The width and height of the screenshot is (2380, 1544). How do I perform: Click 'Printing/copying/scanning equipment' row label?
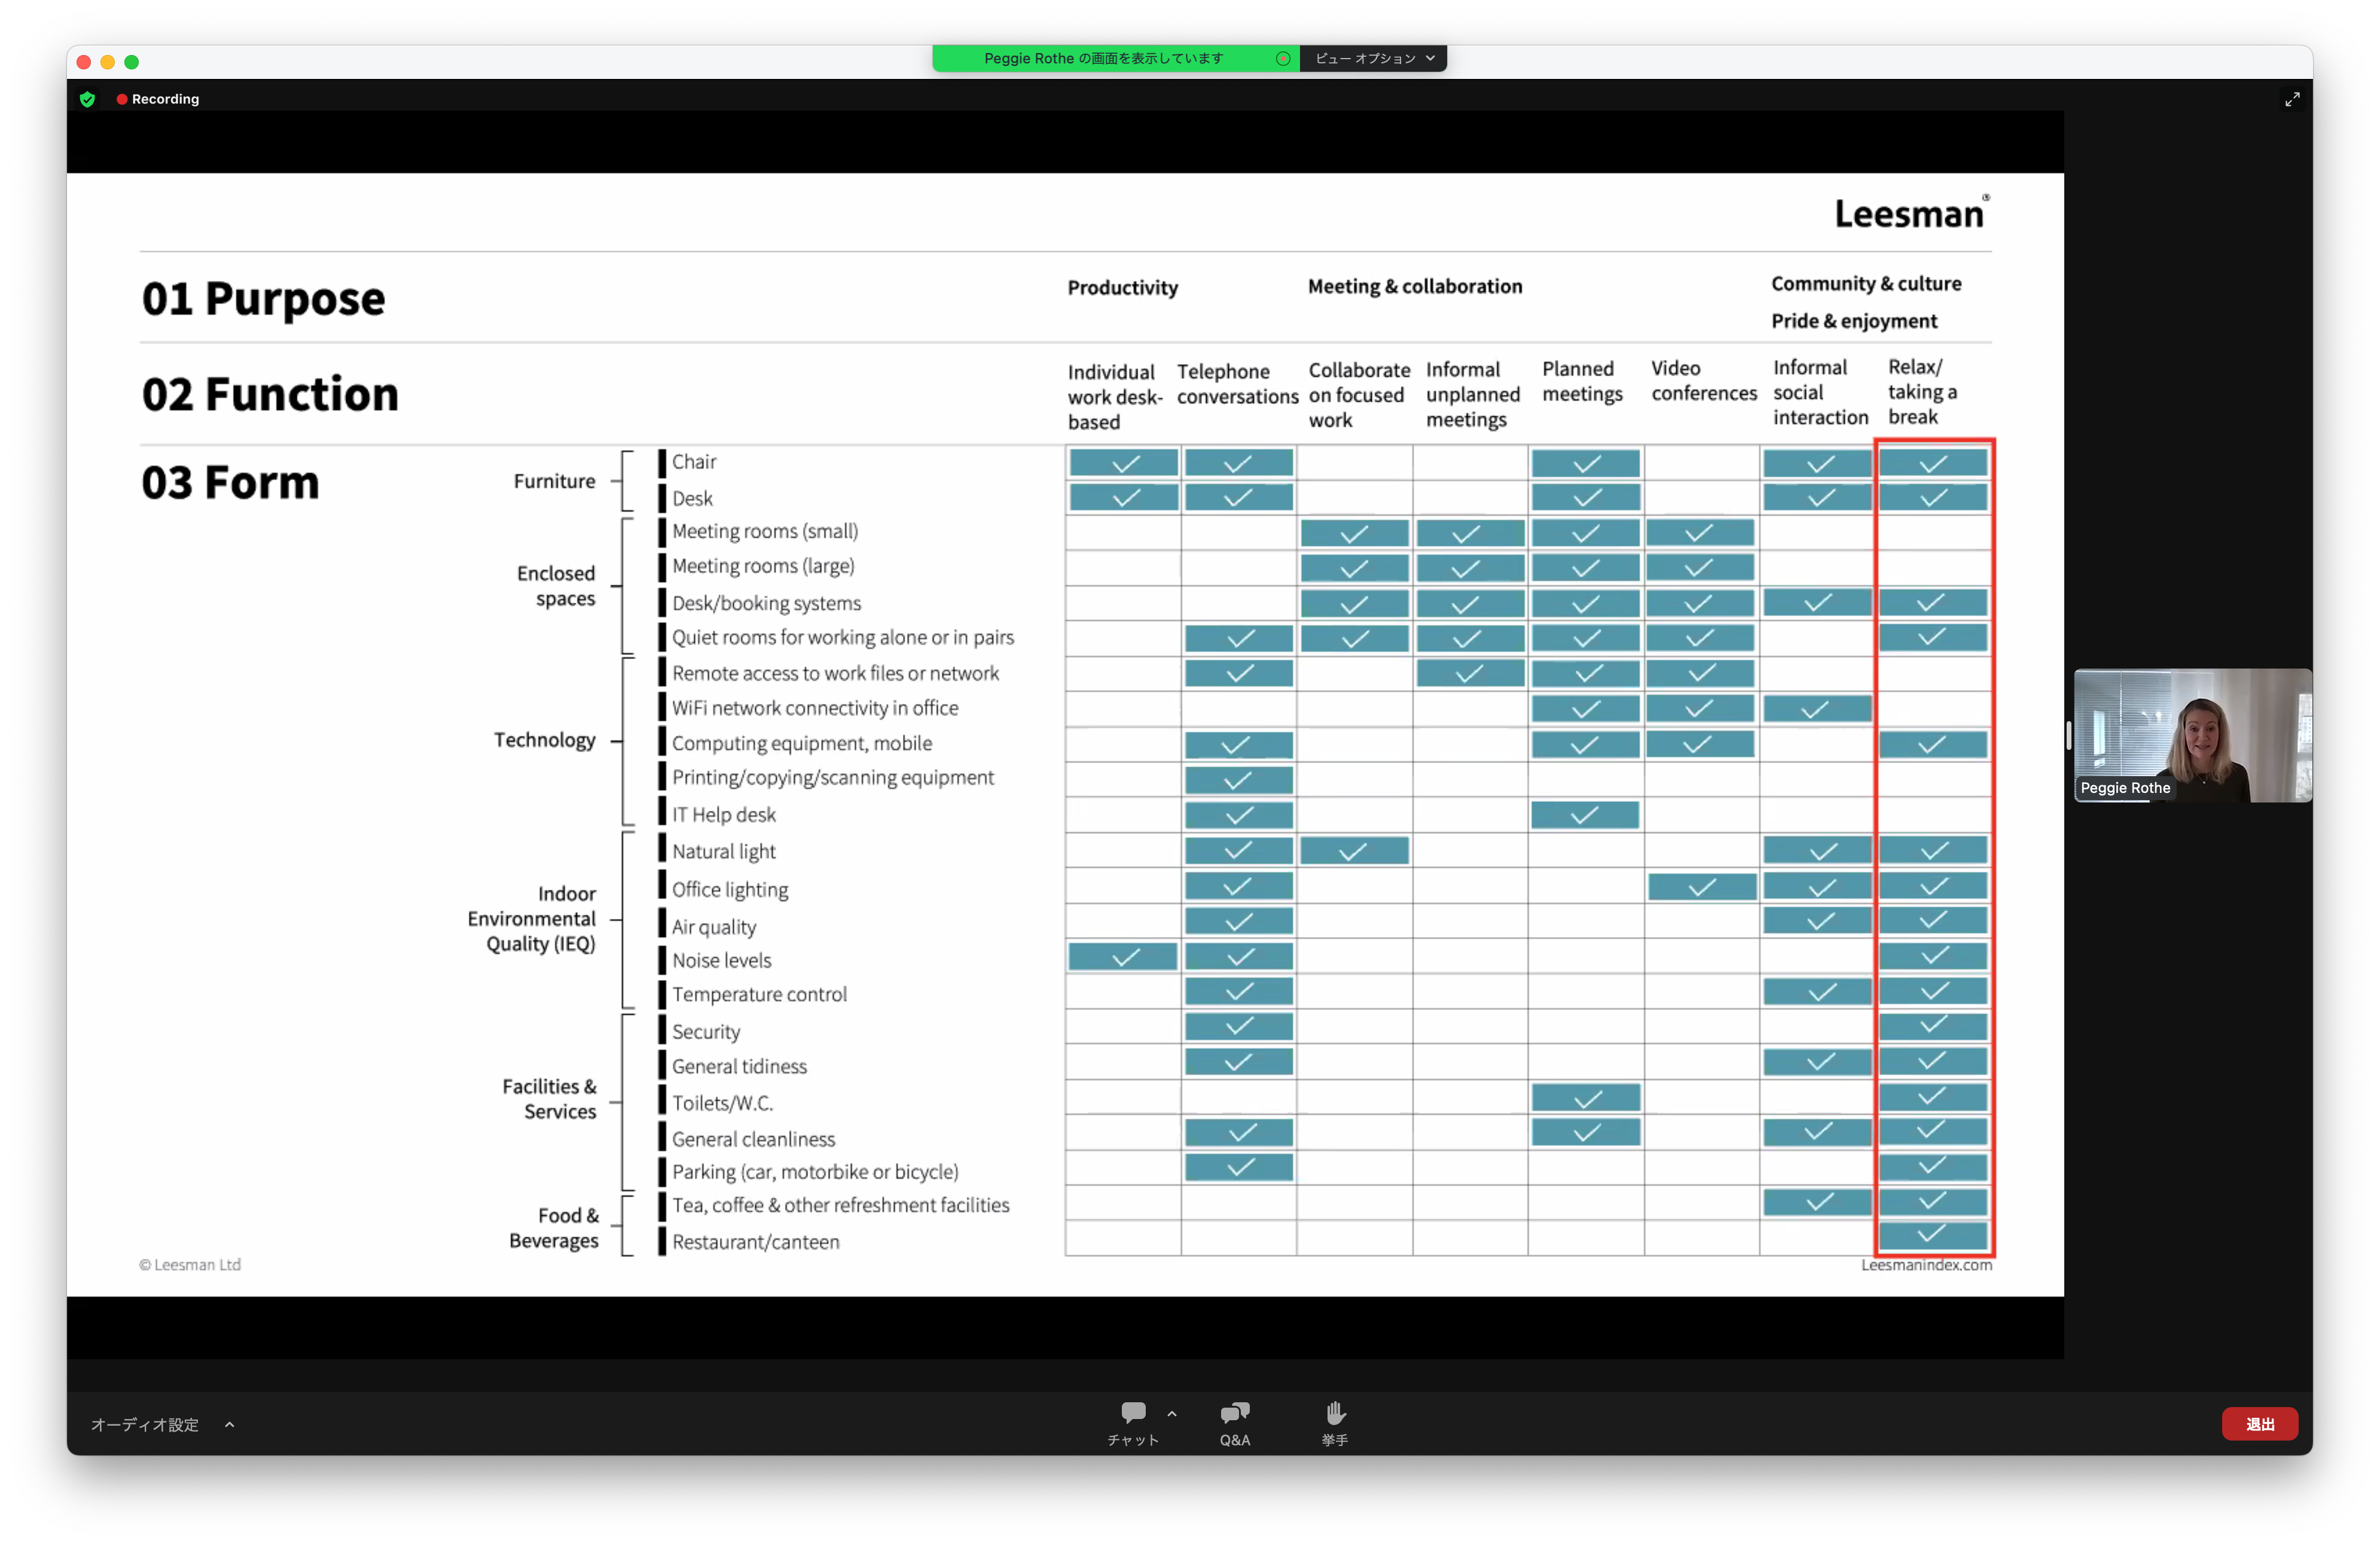tap(832, 778)
